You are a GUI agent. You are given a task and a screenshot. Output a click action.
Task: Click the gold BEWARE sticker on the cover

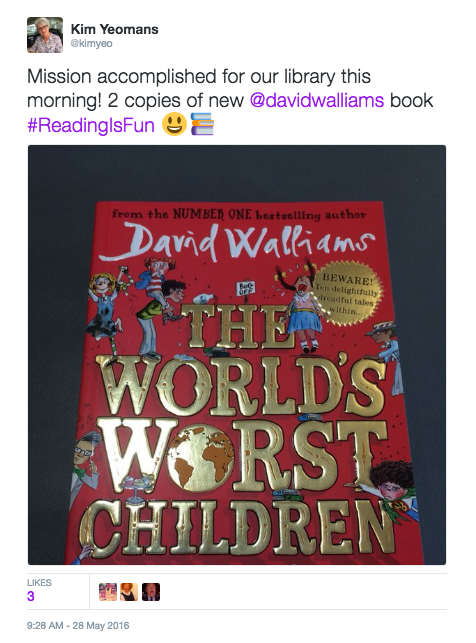(x=346, y=294)
